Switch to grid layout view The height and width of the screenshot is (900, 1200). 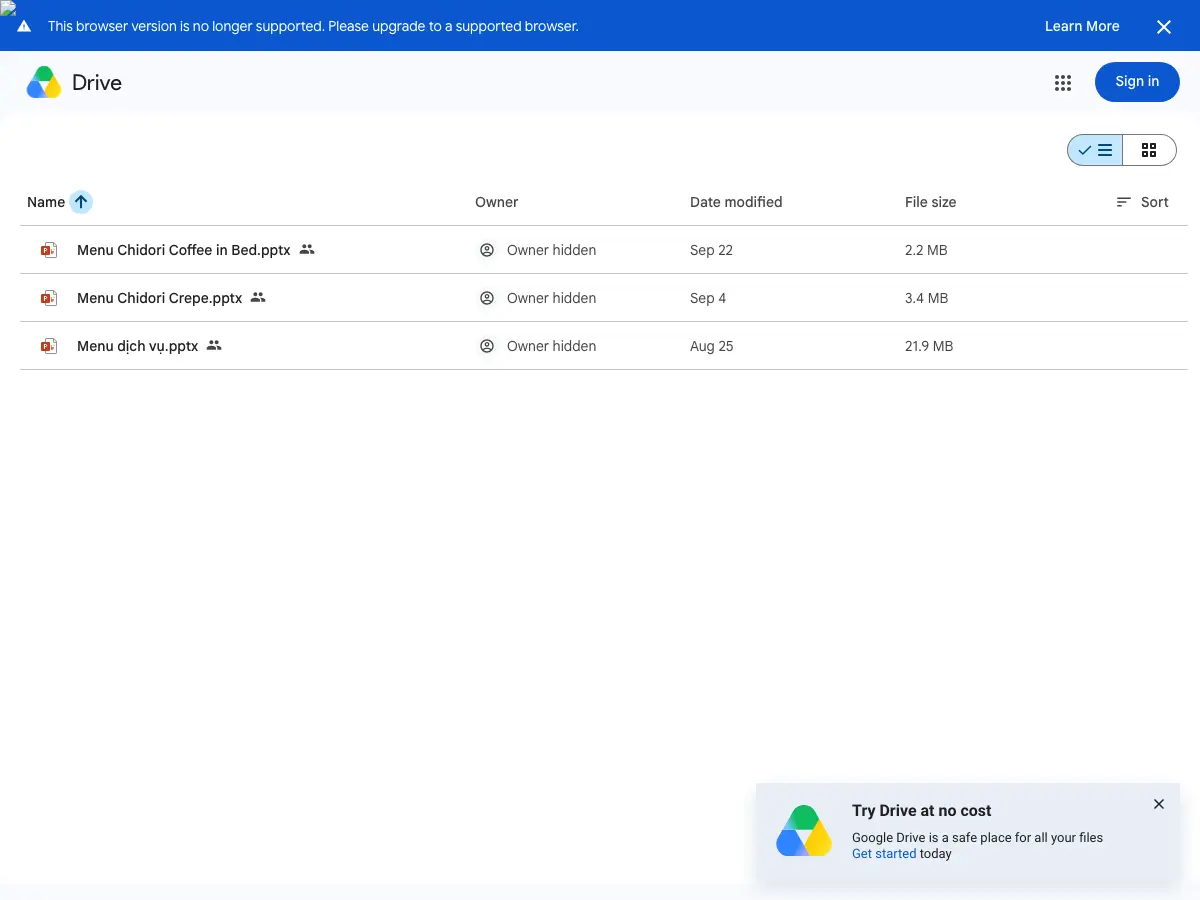coord(1149,150)
